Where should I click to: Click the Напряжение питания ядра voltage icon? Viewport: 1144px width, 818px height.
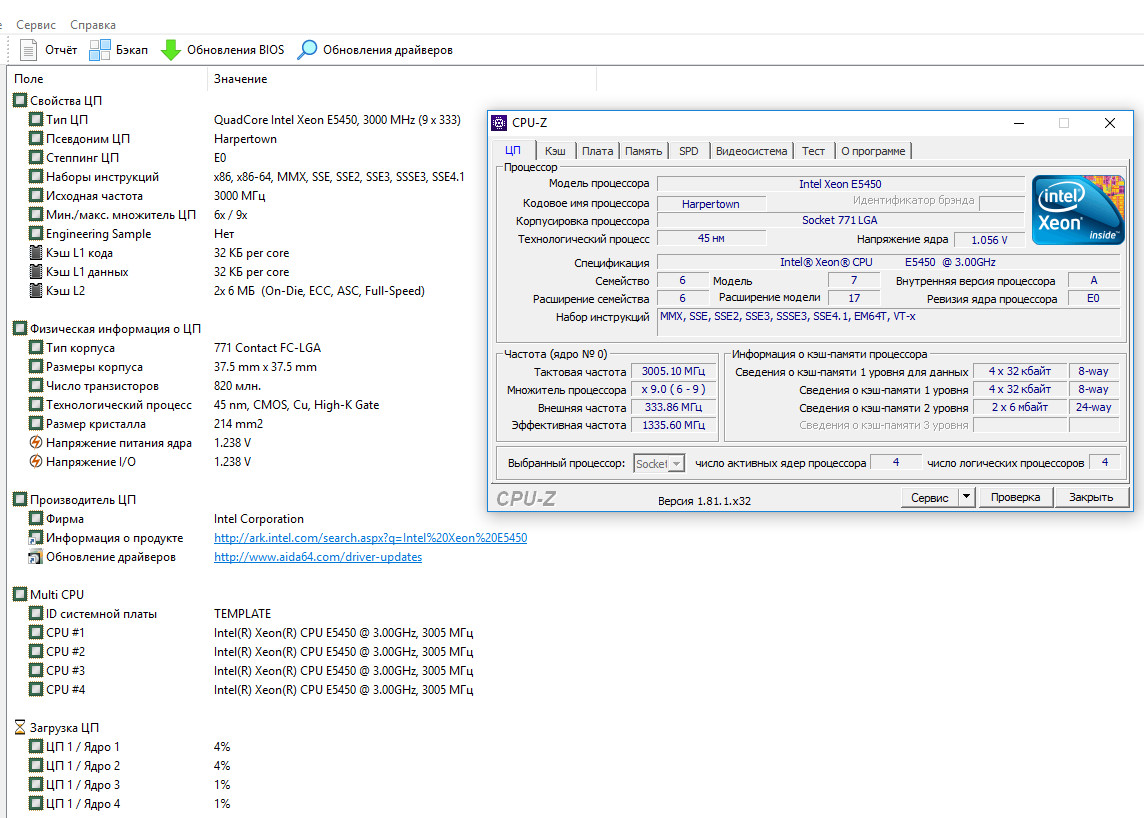pyautogui.click(x=36, y=443)
